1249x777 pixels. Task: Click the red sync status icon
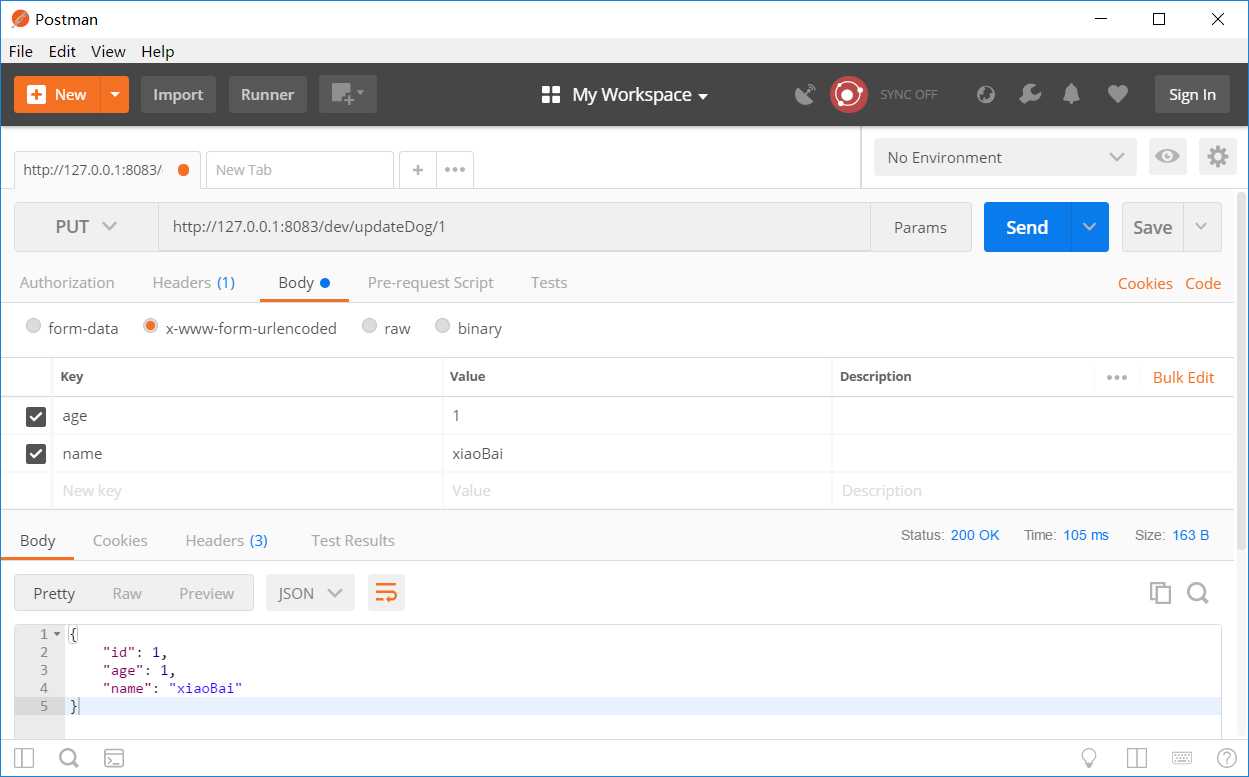click(x=849, y=94)
